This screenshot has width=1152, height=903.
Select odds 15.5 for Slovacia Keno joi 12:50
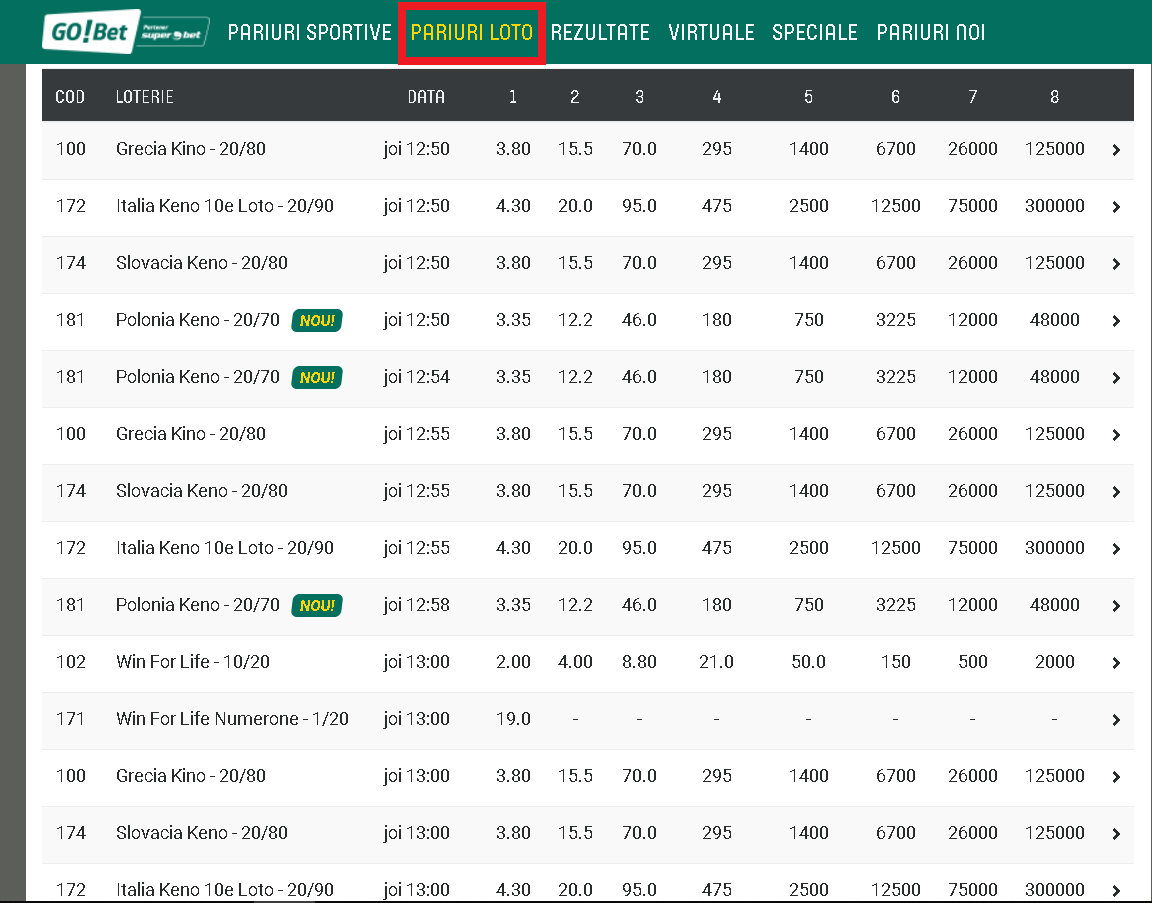tap(575, 263)
